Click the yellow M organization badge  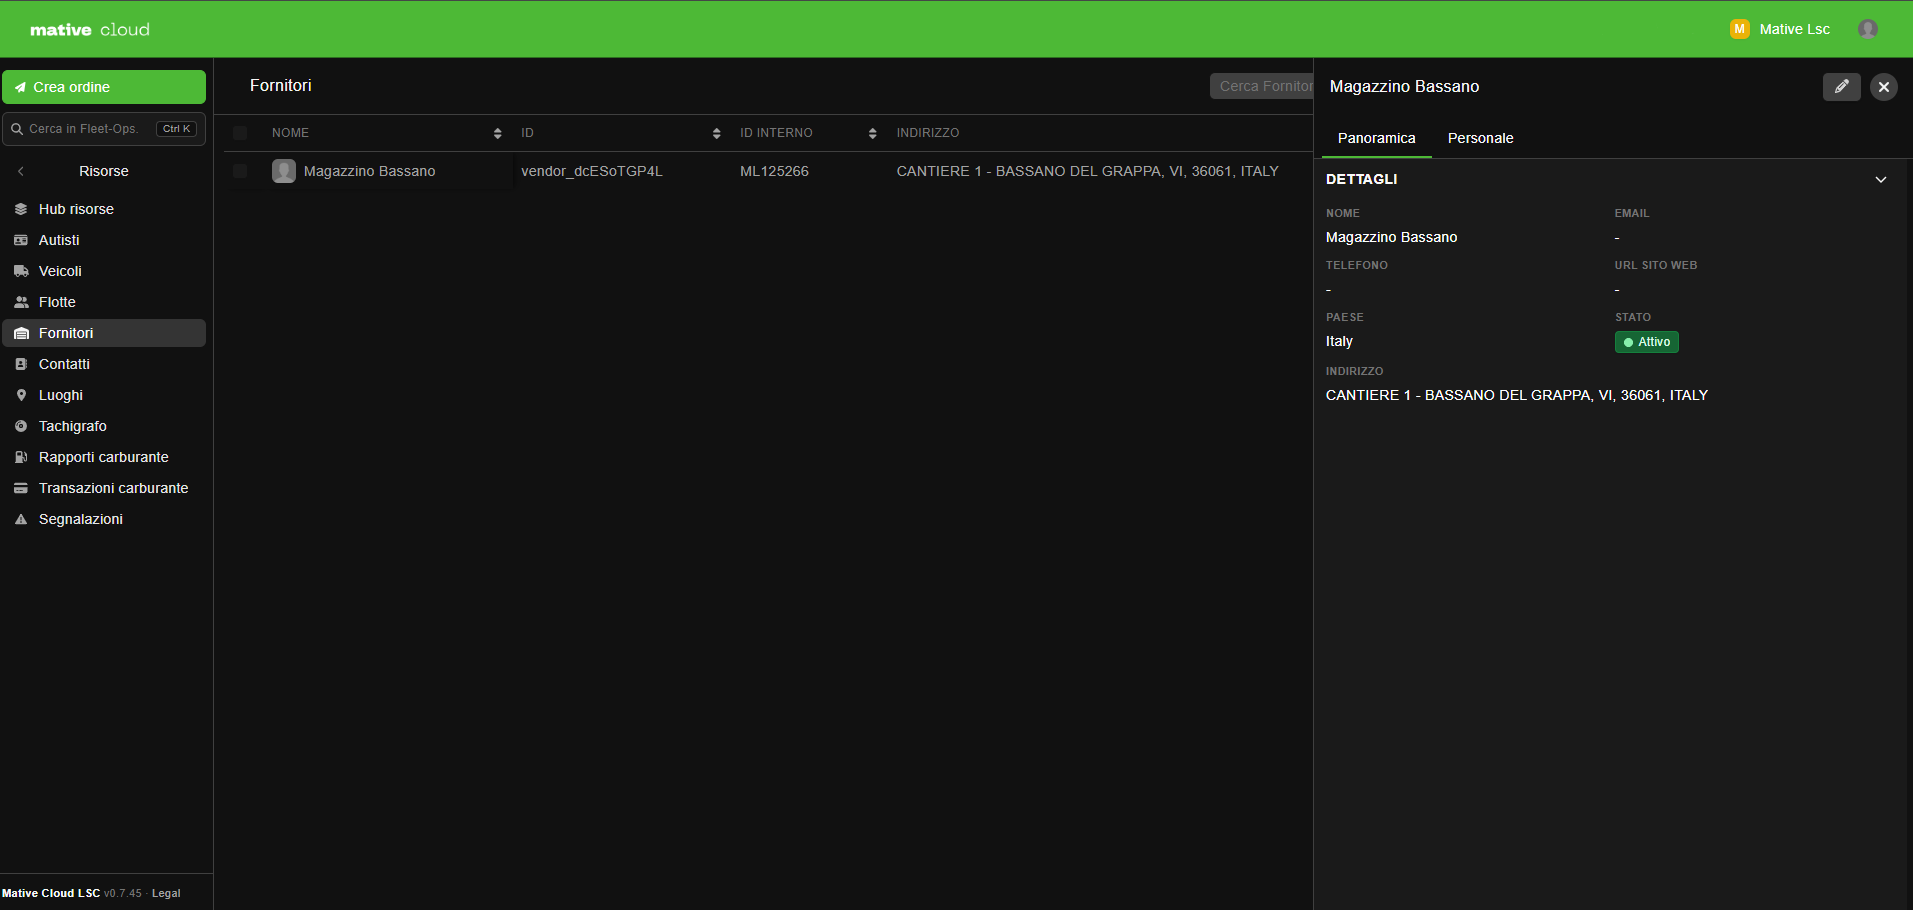(1739, 29)
